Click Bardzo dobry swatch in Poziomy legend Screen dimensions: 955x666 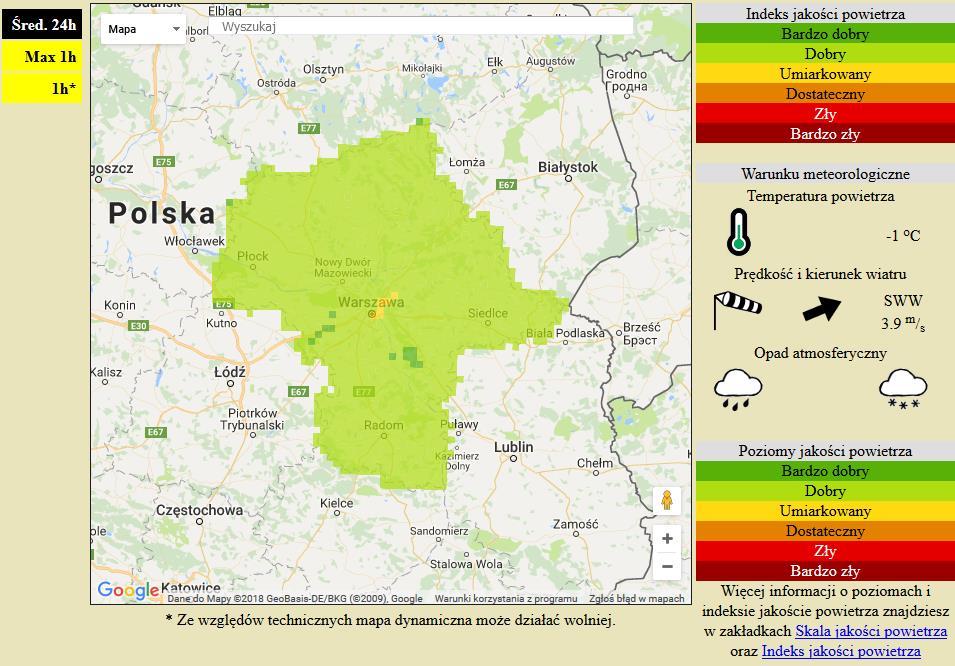coord(825,471)
